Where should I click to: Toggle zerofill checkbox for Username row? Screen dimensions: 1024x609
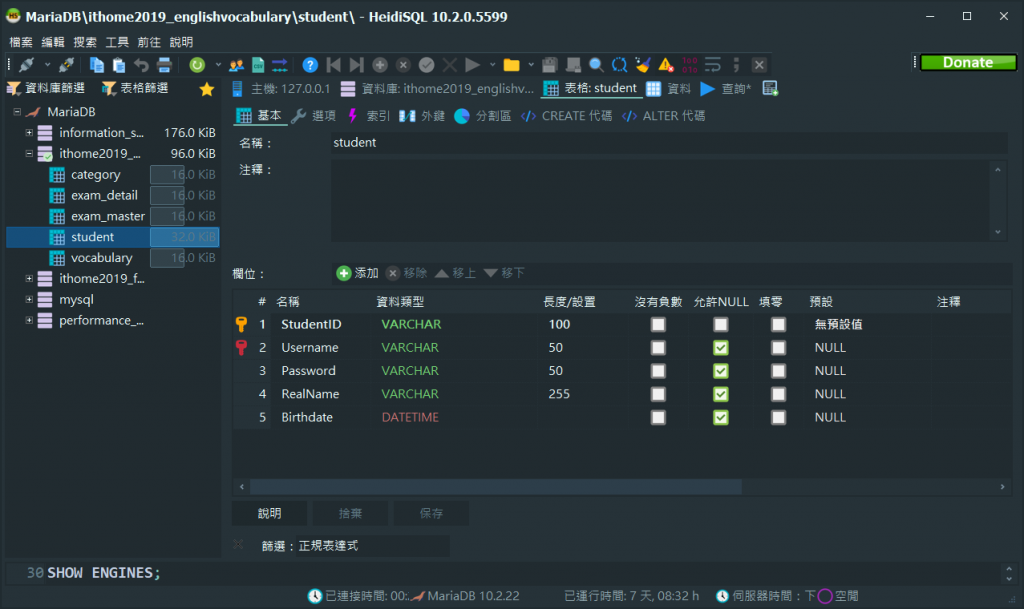pos(778,347)
